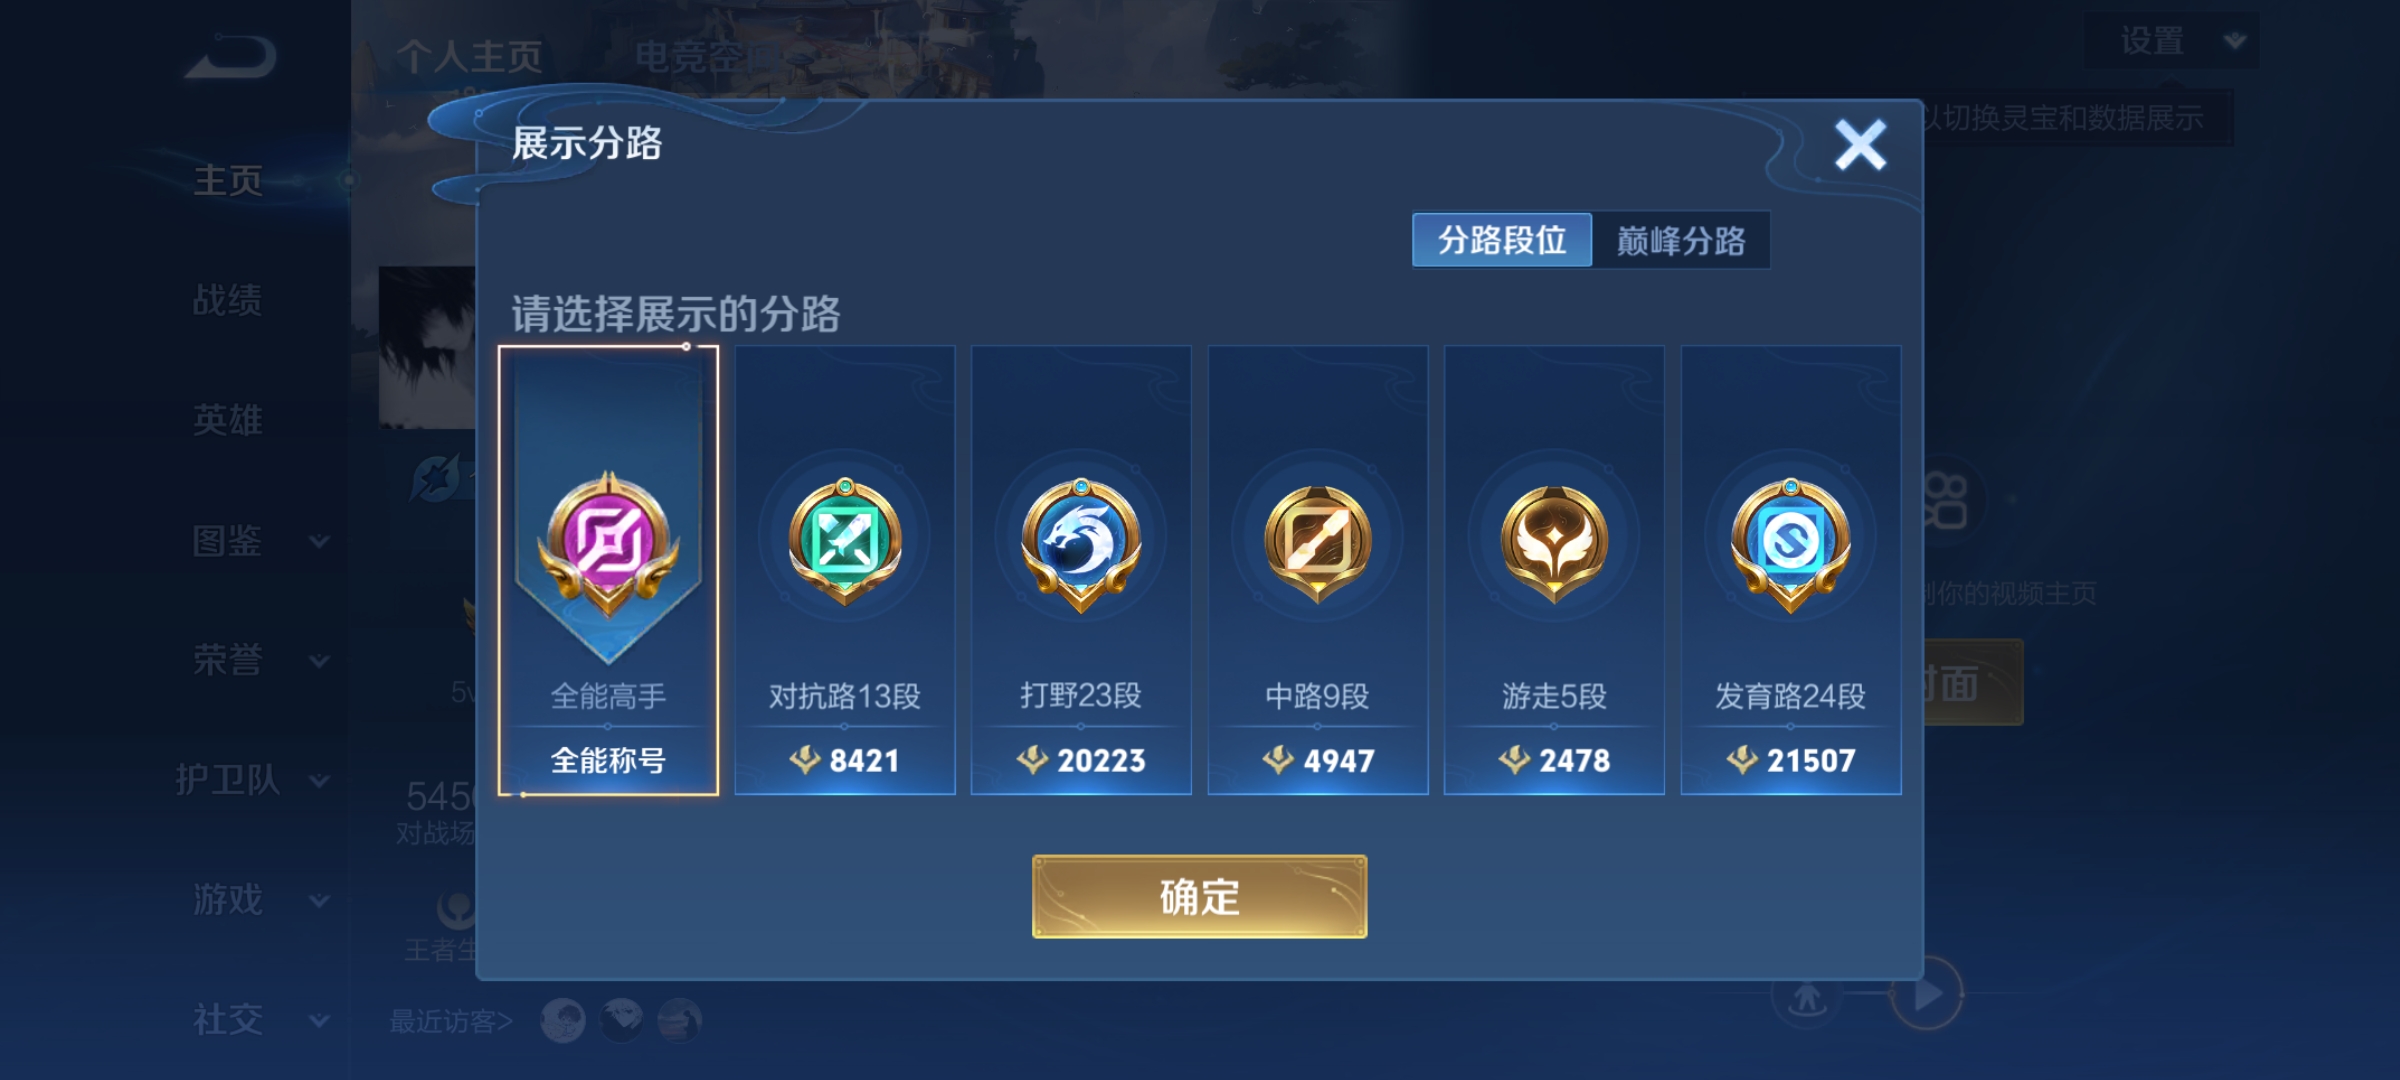Image resolution: width=2400 pixels, height=1080 pixels.
Task: Select the 游走5段 winged badge icon
Action: click(x=1554, y=543)
